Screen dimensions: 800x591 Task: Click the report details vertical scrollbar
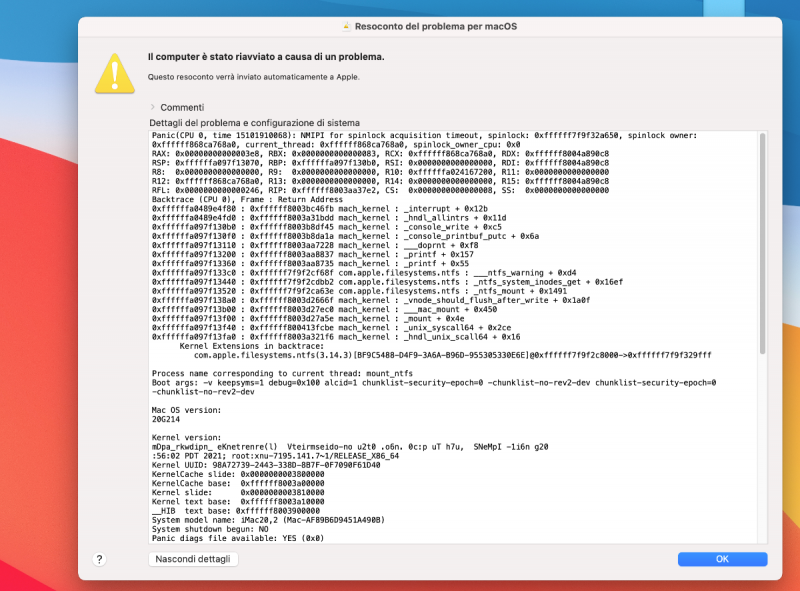click(762, 243)
